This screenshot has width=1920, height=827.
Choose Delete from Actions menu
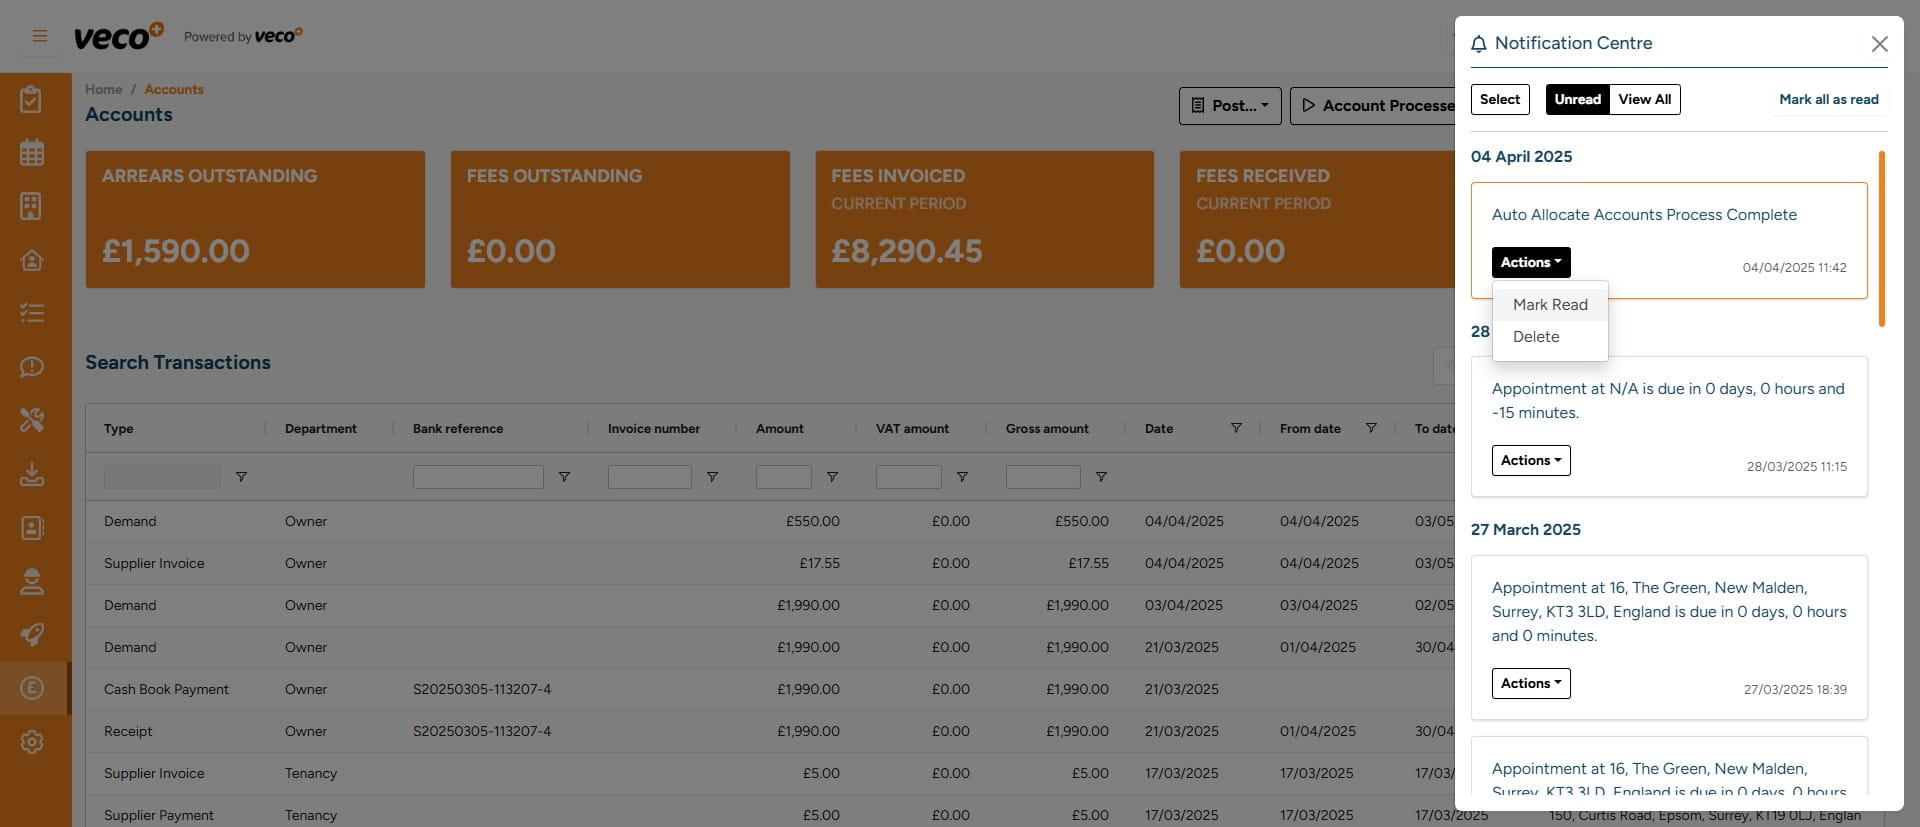1536,337
